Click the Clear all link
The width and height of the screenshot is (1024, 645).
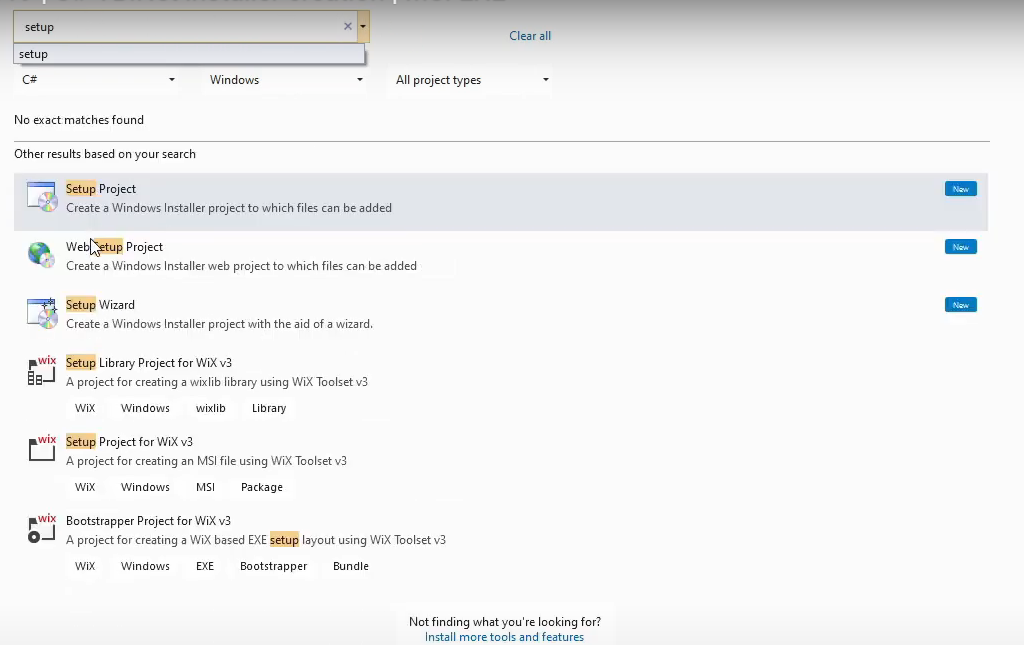click(x=530, y=36)
